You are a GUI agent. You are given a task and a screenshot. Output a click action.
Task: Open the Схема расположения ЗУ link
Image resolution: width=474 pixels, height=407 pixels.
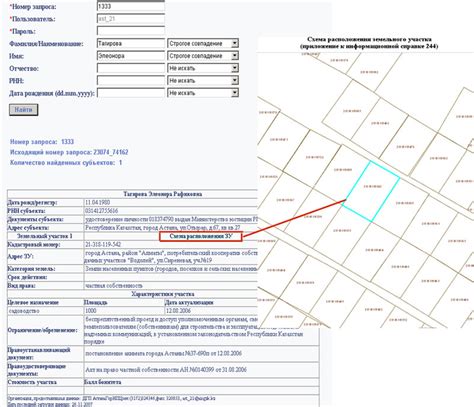[201, 236]
